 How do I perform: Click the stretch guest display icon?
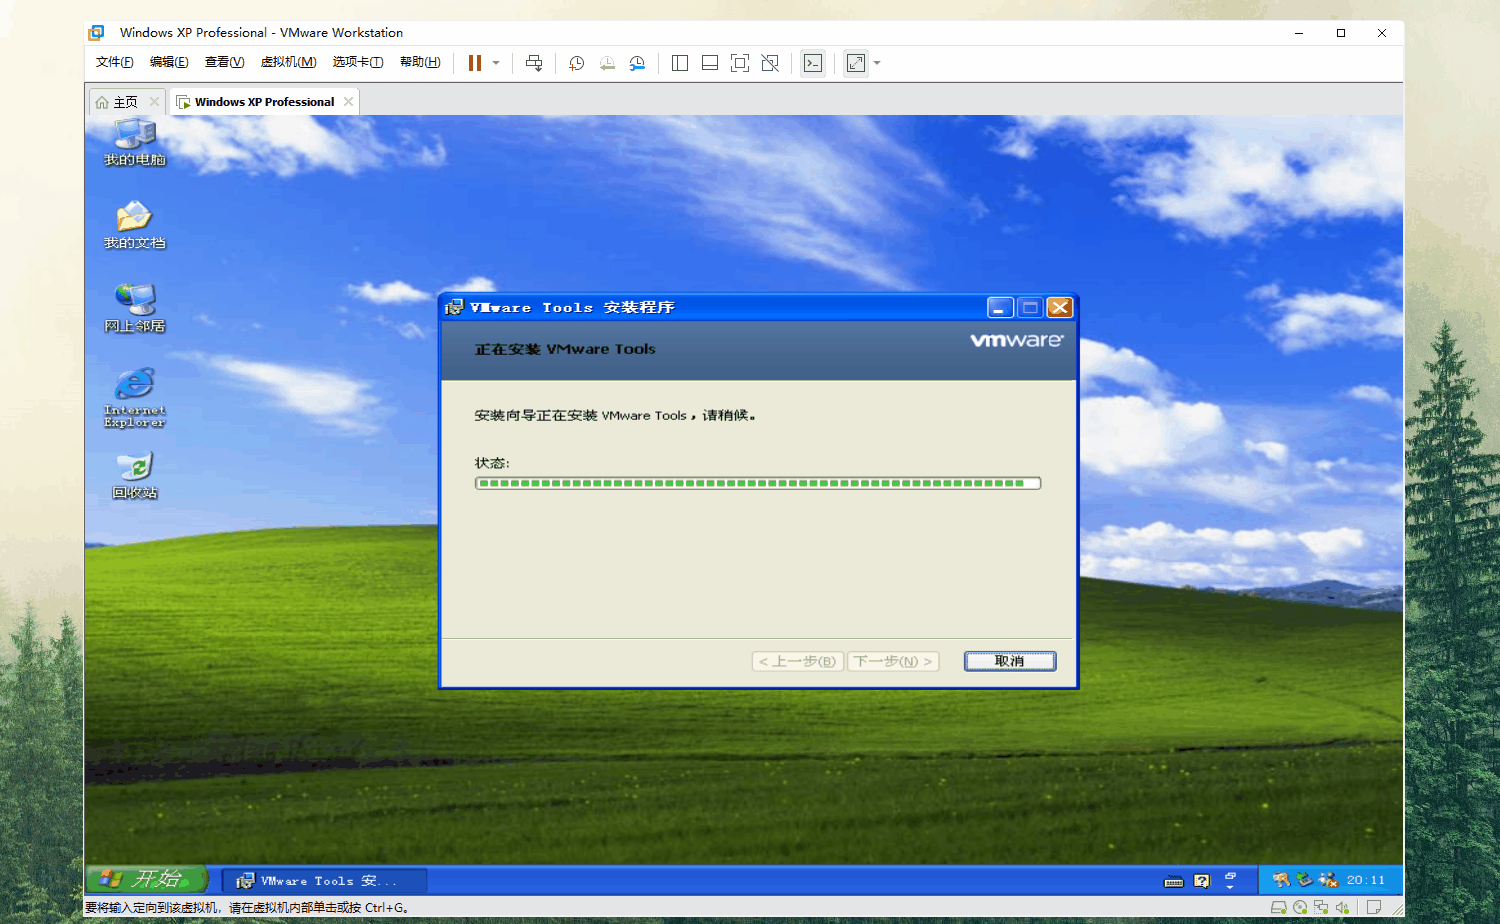coord(856,63)
